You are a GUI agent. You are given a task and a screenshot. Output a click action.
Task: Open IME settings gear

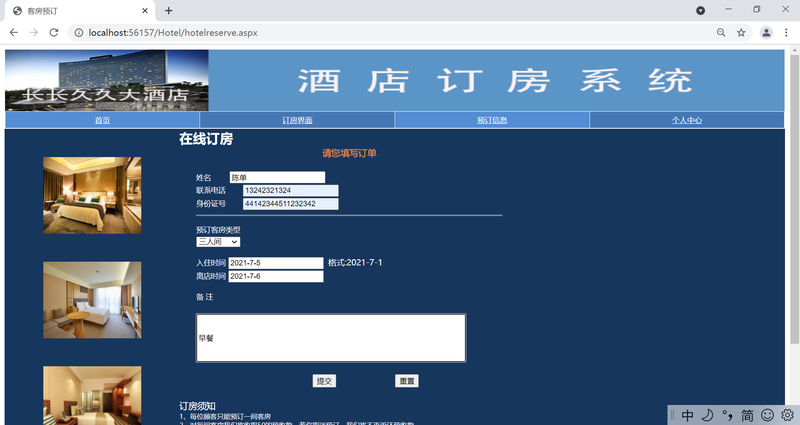pos(787,415)
